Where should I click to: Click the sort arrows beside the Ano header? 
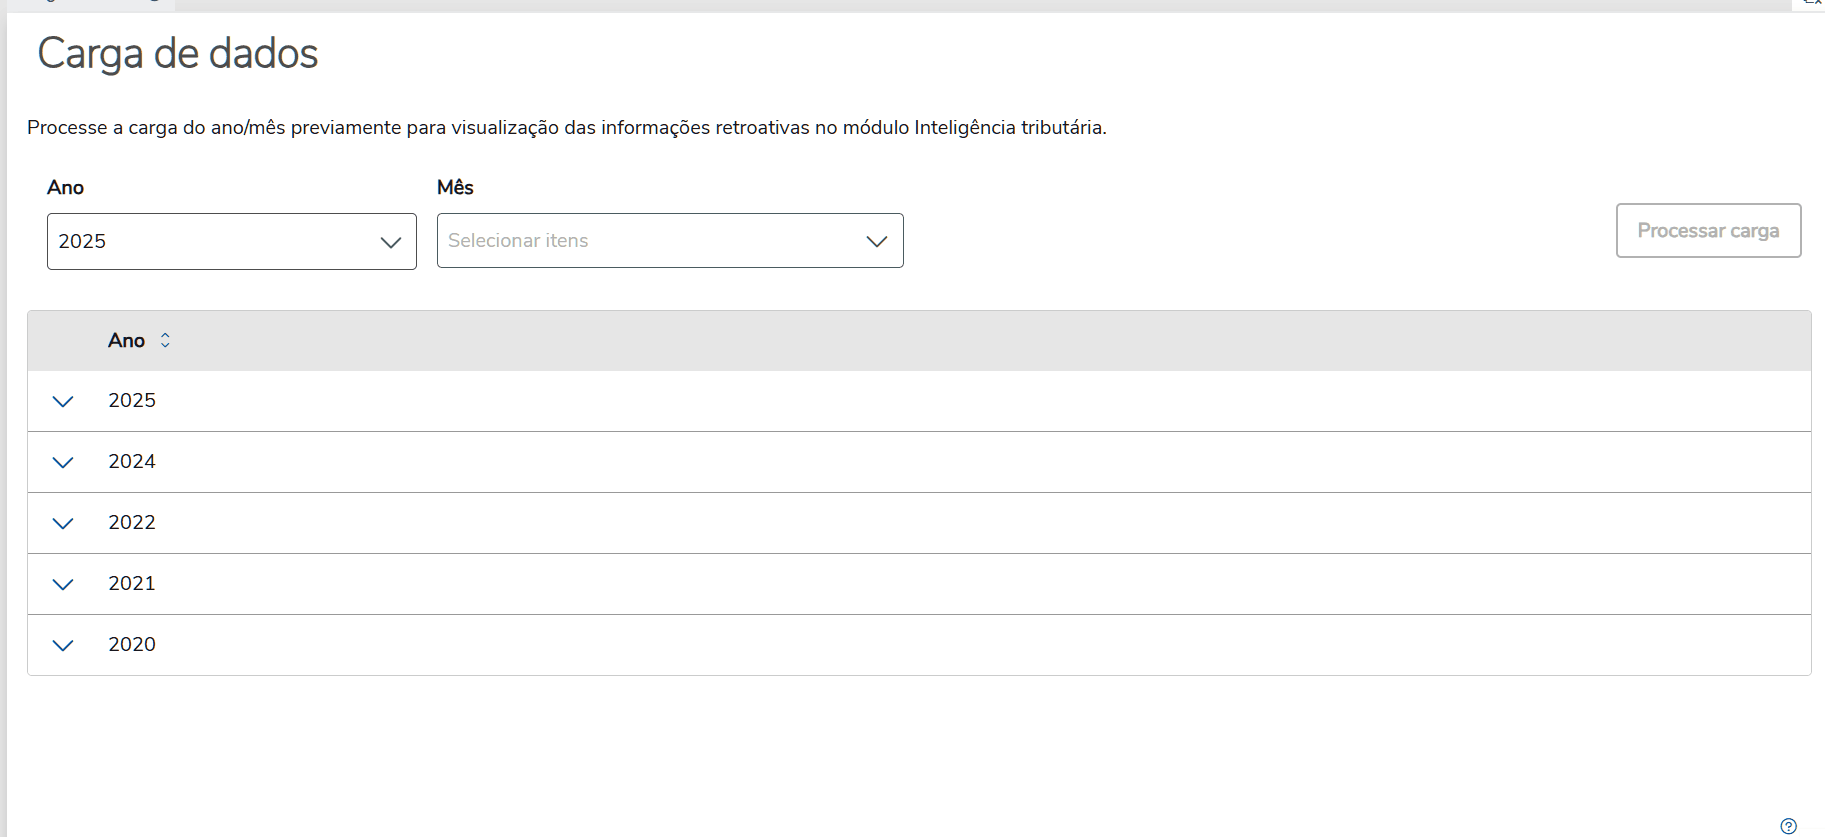pos(165,341)
